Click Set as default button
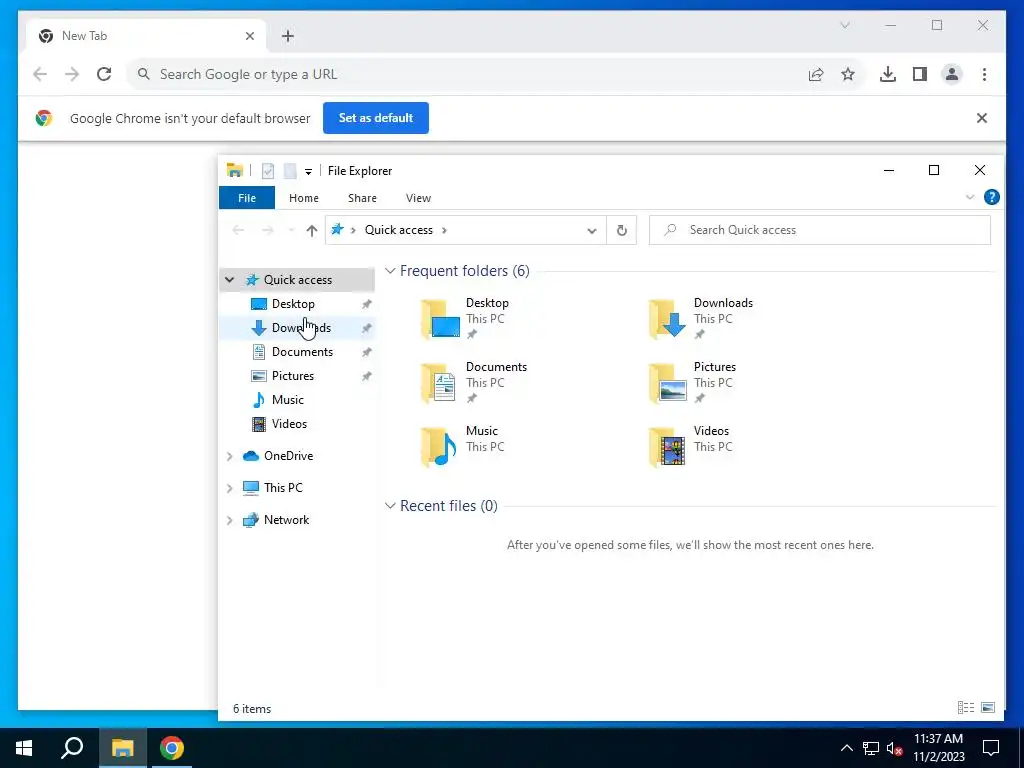Image resolution: width=1024 pixels, height=768 pixels. click(376, 118)
